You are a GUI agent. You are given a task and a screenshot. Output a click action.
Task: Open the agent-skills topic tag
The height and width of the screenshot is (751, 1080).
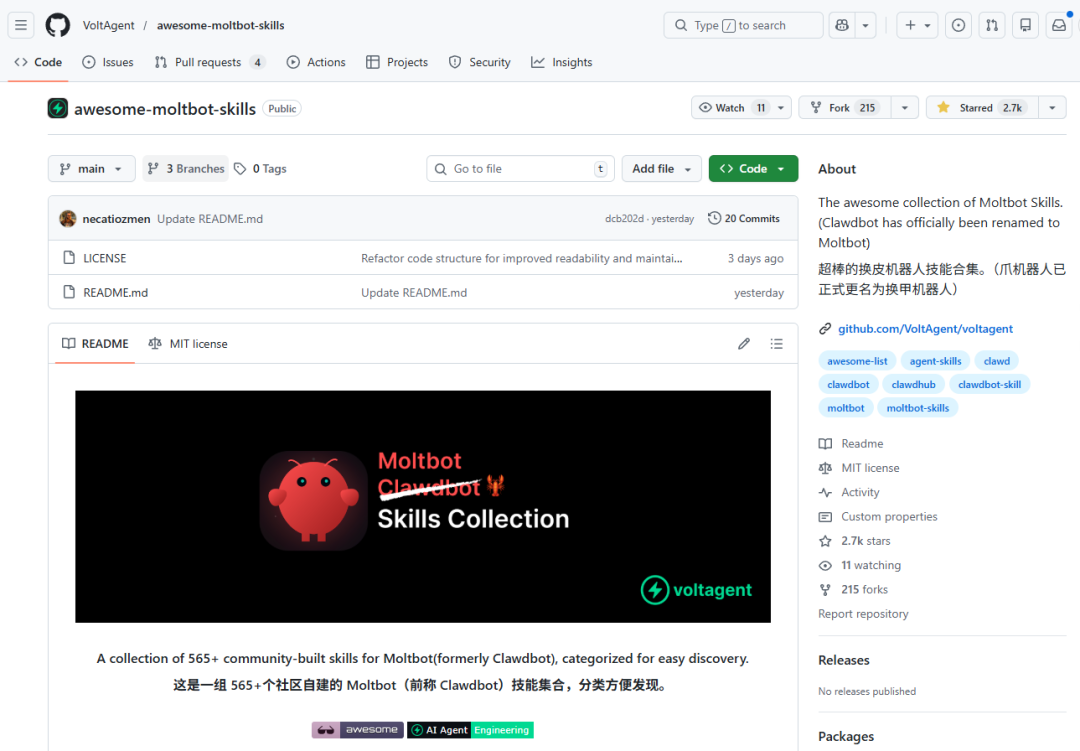tap(935, 361)
